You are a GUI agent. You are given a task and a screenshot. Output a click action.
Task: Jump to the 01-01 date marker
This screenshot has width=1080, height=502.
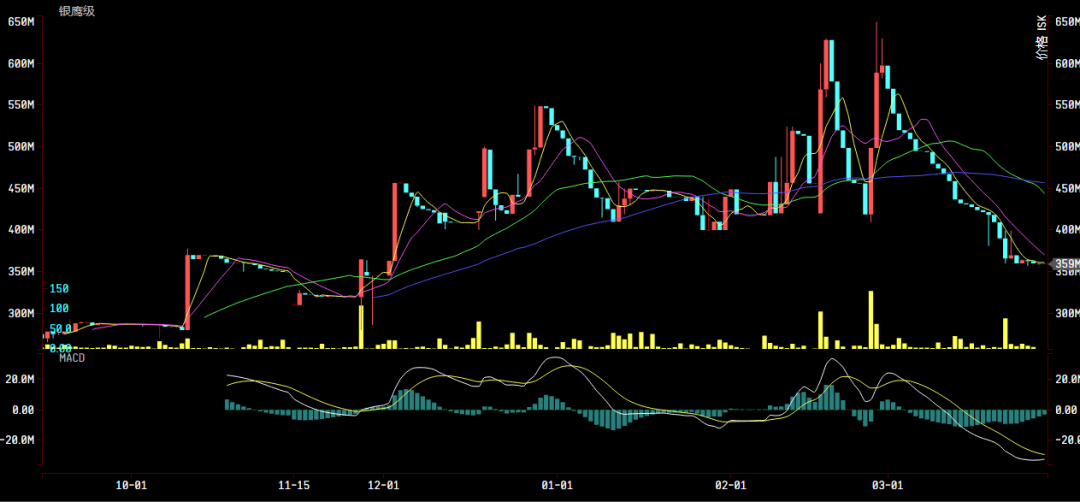(x=556, y=485)
